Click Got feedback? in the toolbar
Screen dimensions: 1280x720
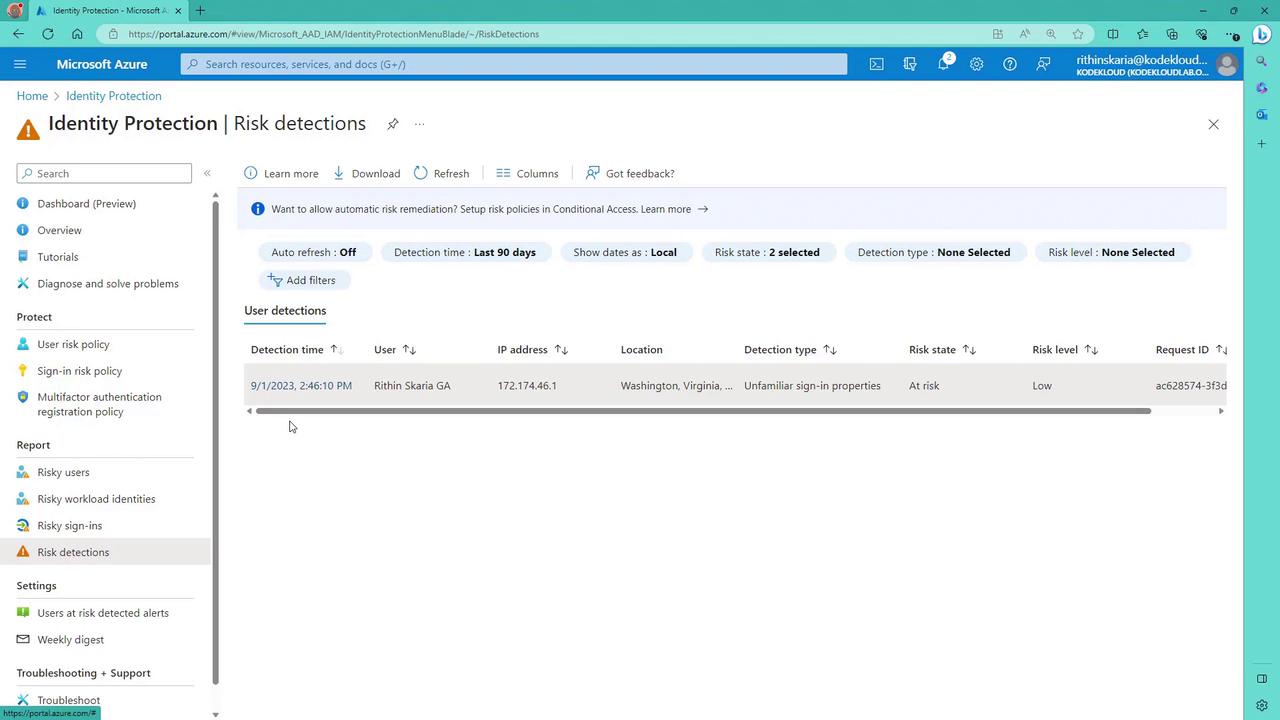coord(630,173)
